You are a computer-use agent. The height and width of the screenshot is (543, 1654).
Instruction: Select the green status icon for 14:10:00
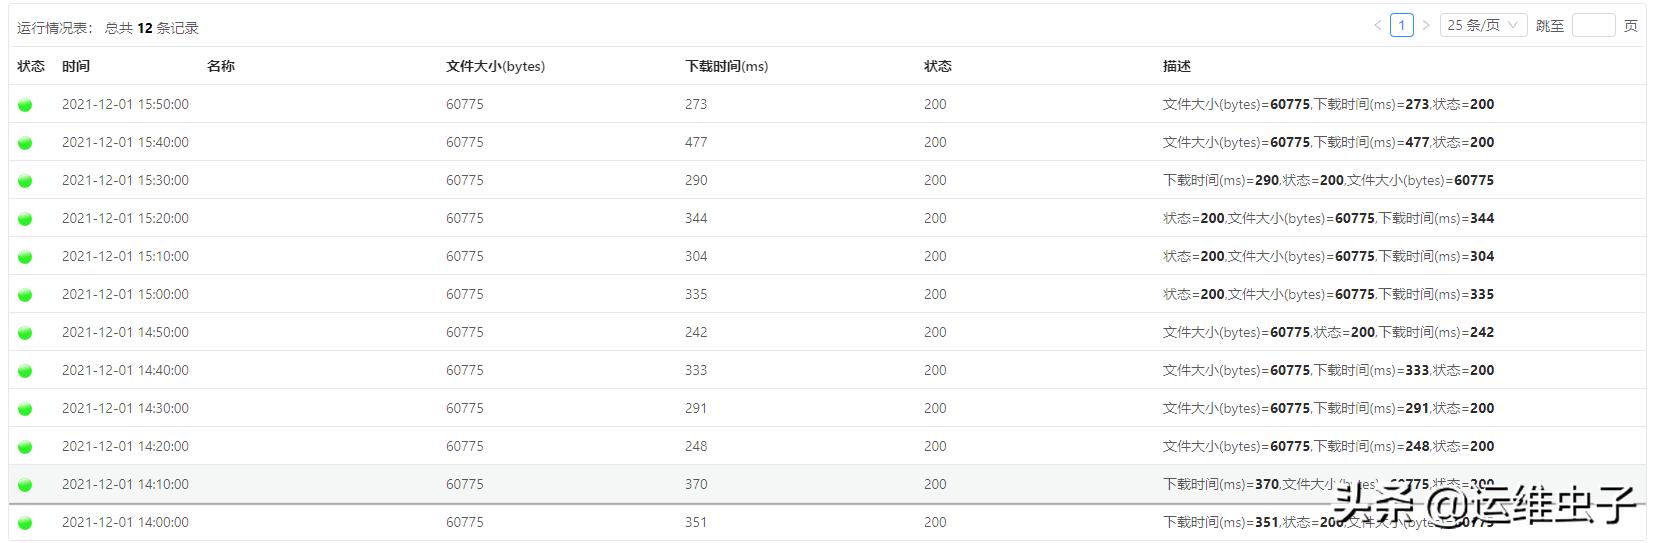pyautogui.click(x=25, y=485)
